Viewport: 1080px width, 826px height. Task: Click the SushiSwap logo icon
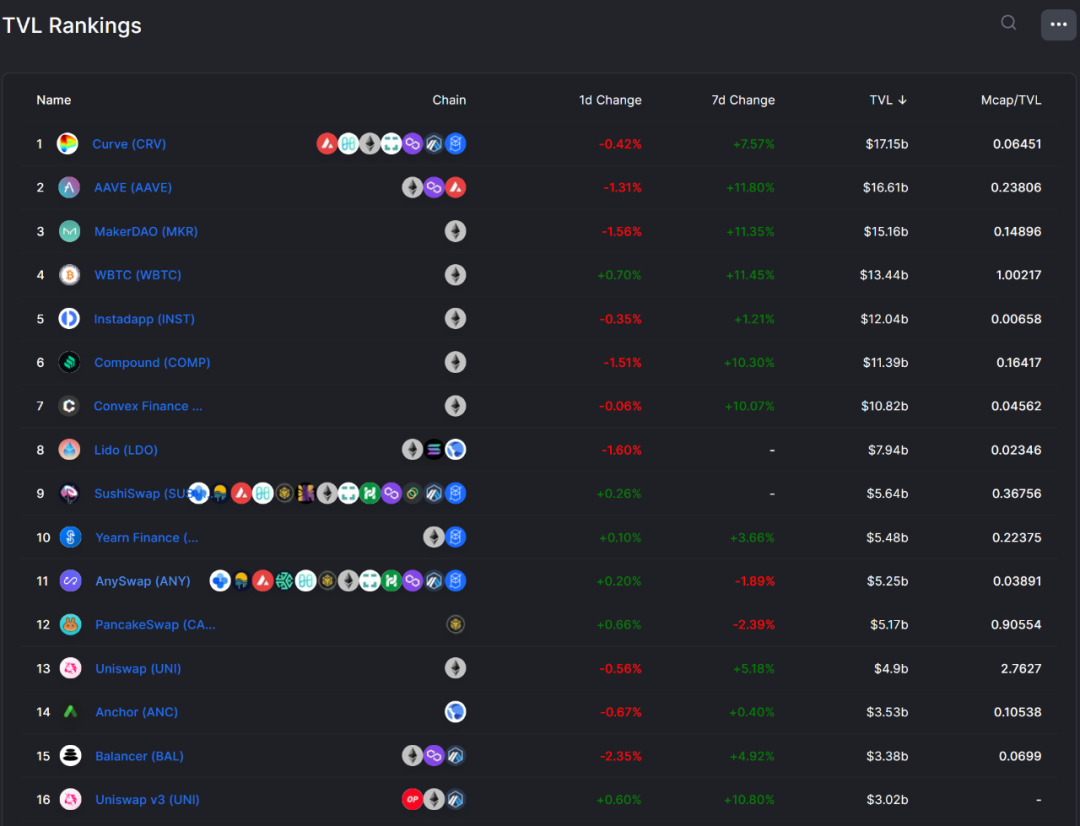pyautogui.click(x=69, y=493)
